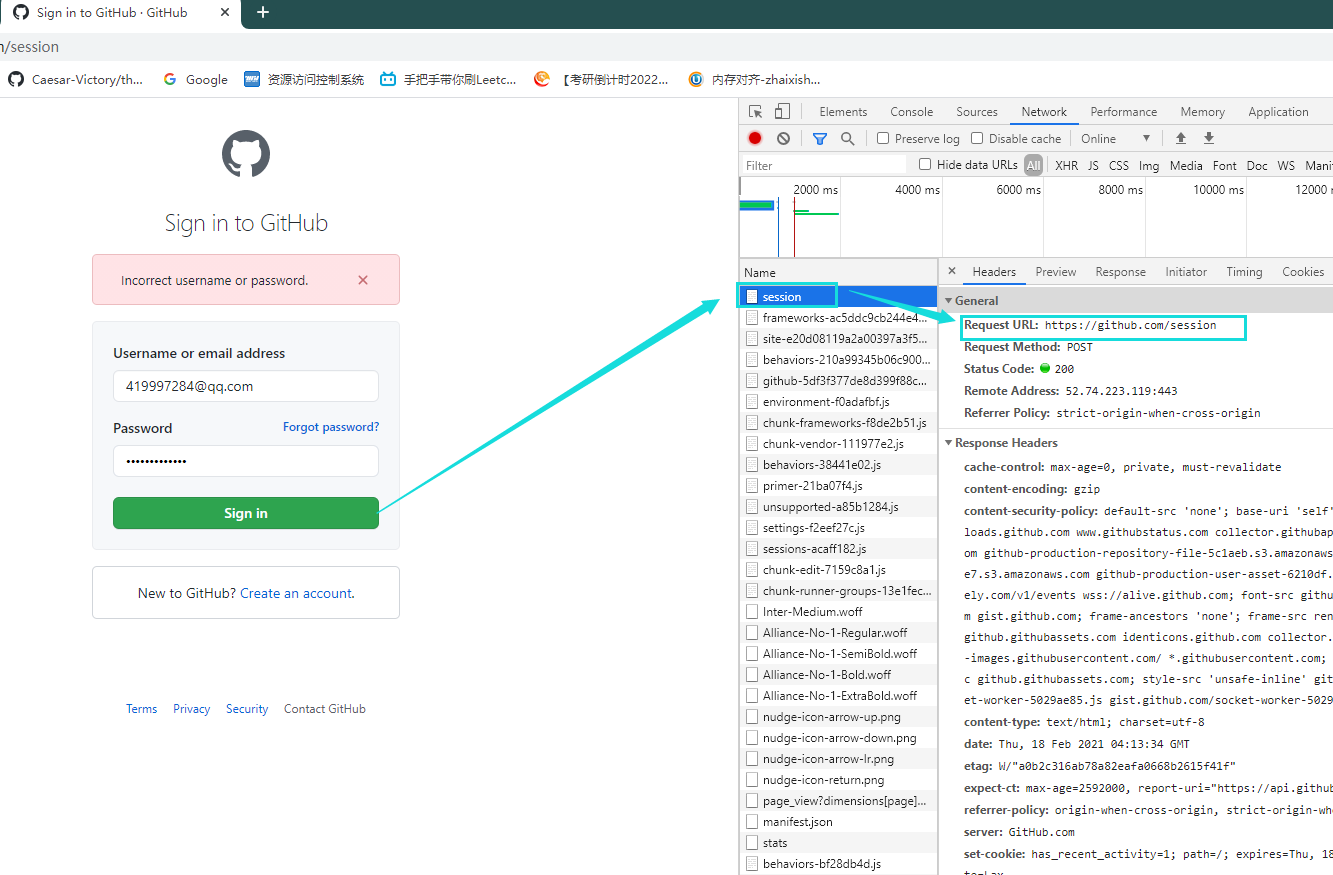The height and width of the screenshot is (875, 1333).
Task: Filter requests by Font
Action: [1225, 166]
